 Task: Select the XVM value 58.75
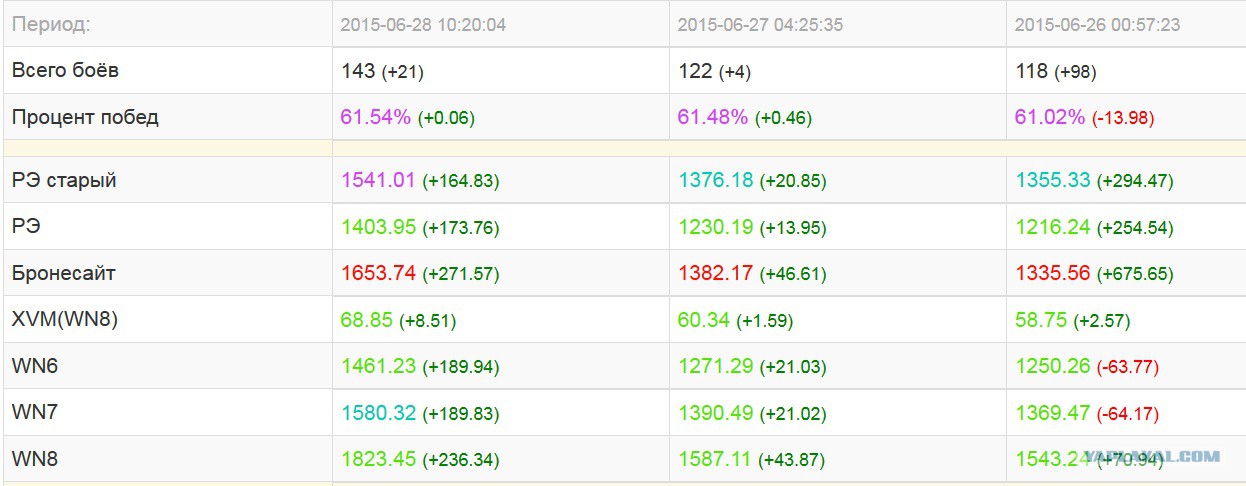(x=1041, y=320)
